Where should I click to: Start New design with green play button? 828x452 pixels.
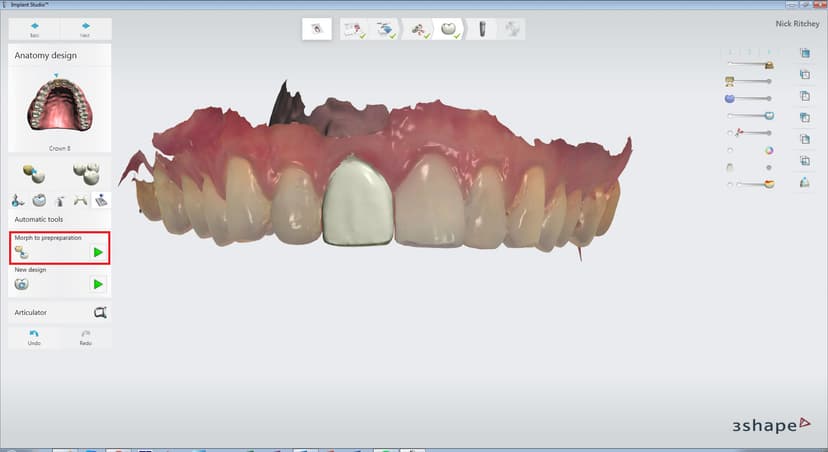click(x=97, y=284)
